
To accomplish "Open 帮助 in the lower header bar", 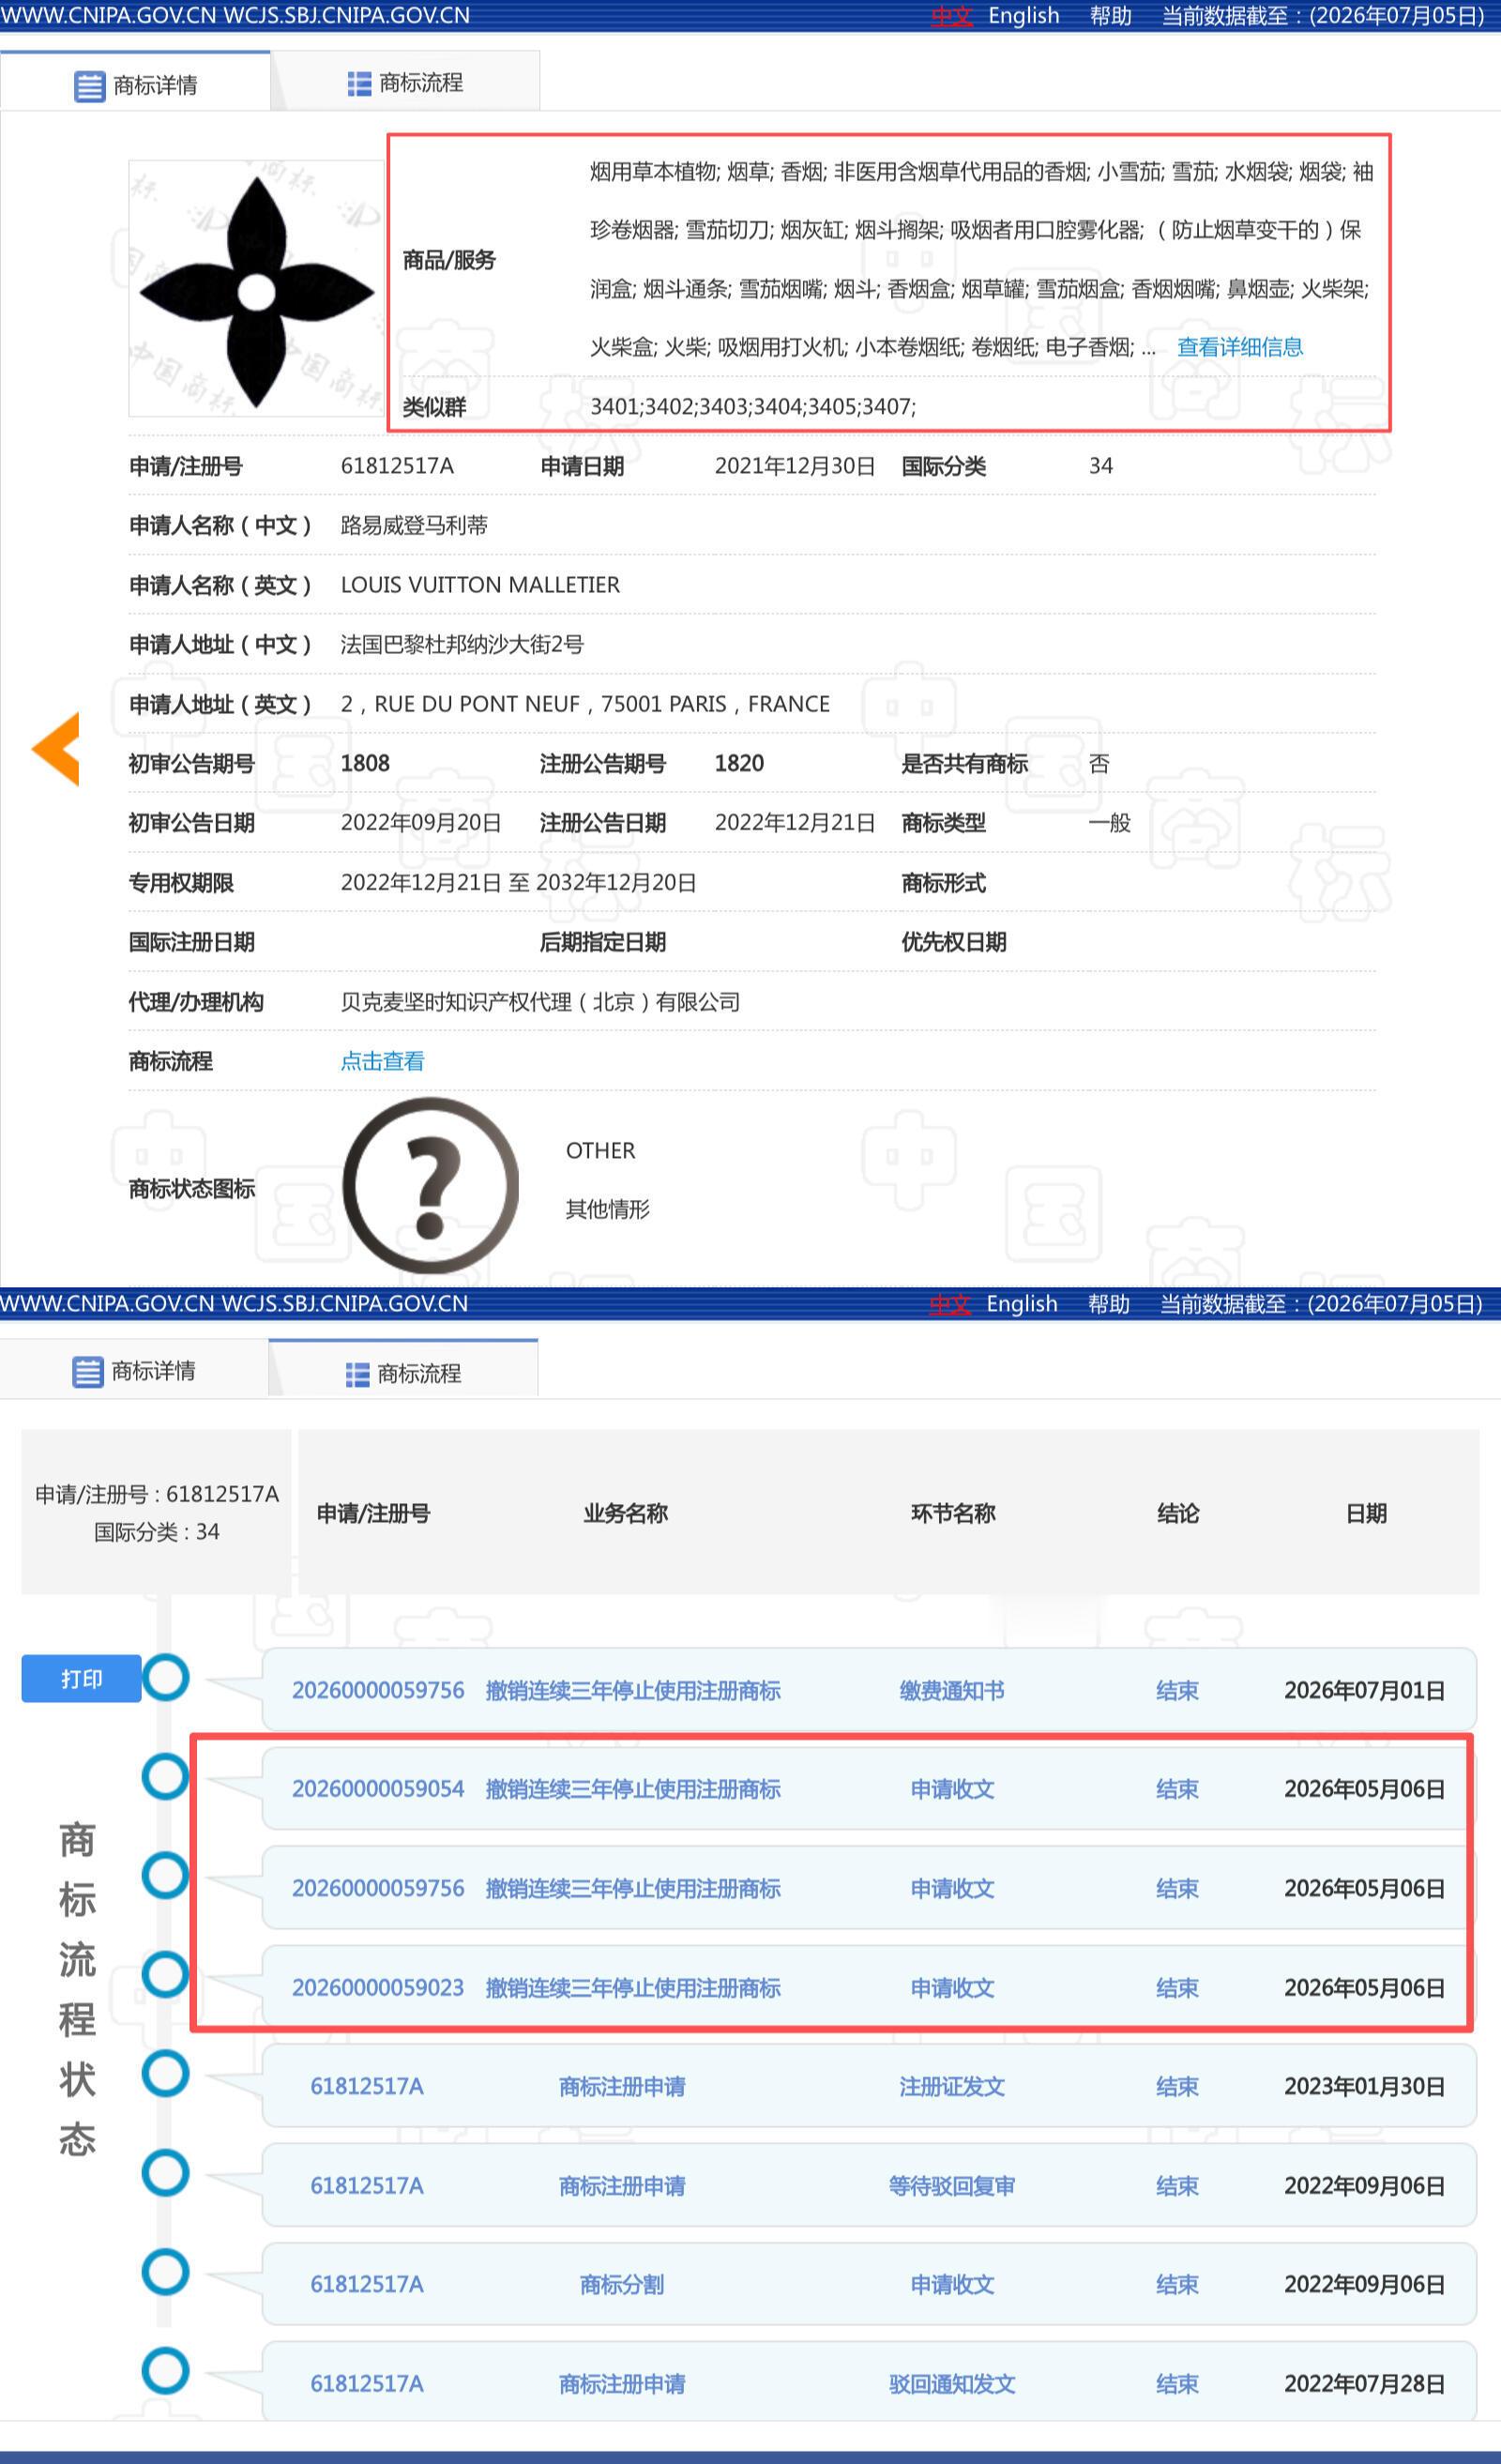I will pos(1108,1304).
